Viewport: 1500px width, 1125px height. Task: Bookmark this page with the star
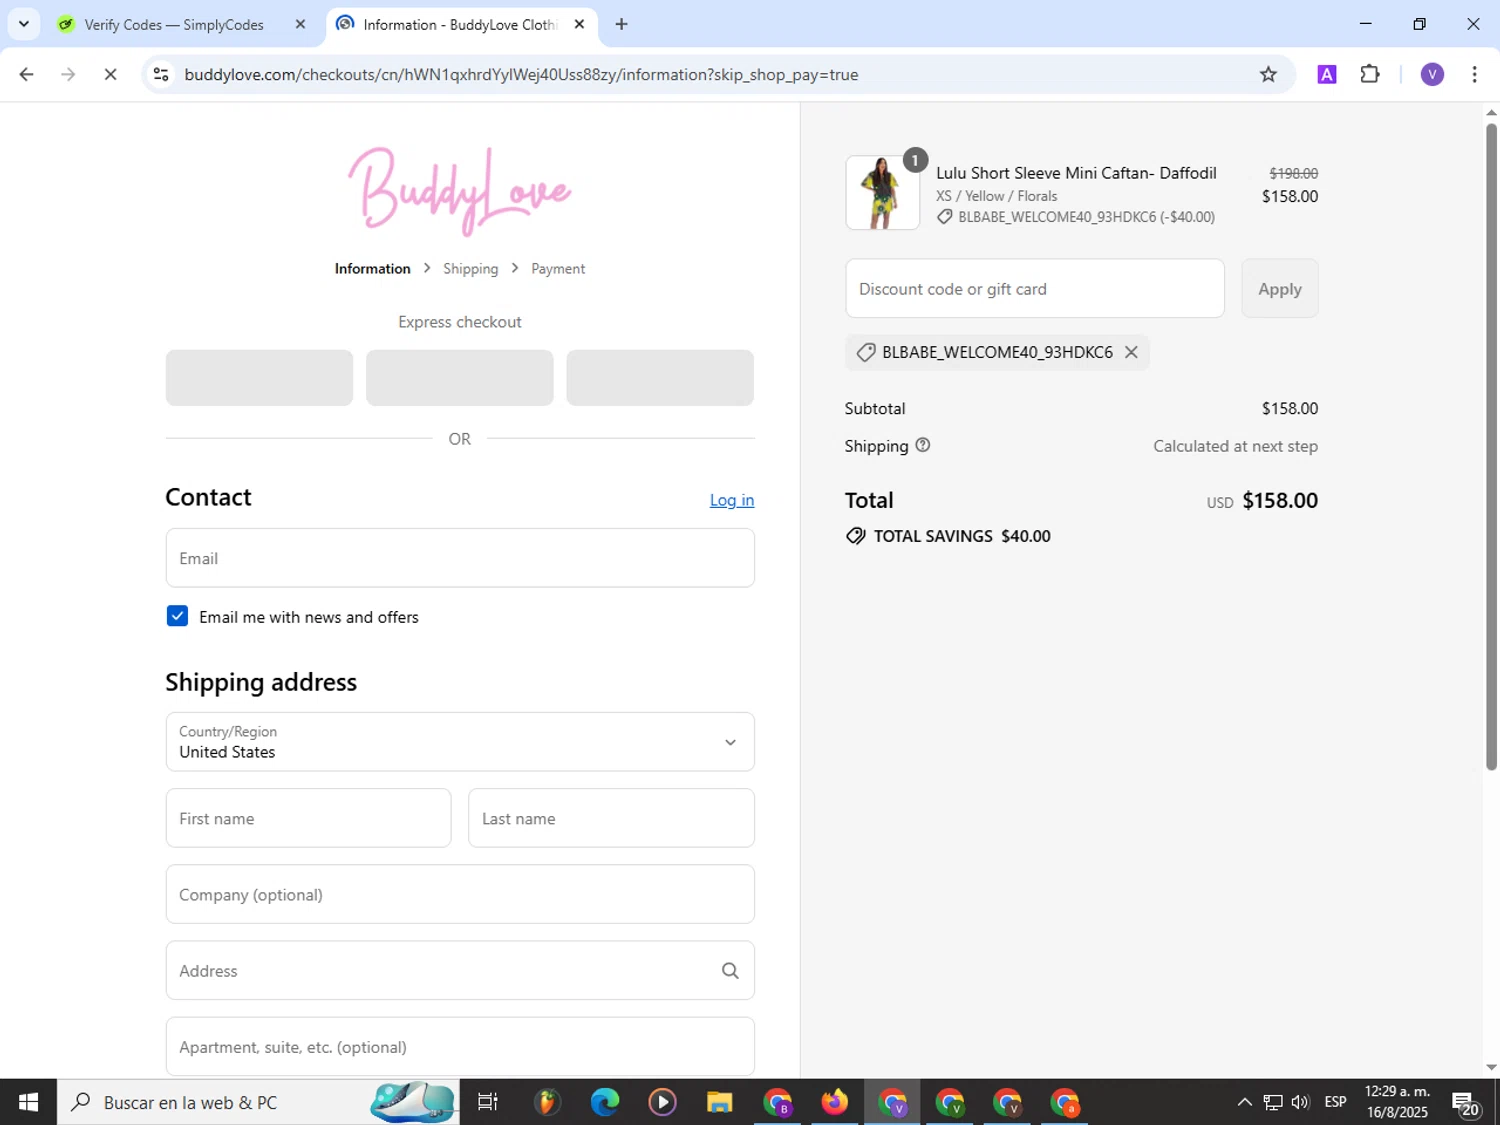1268,74
